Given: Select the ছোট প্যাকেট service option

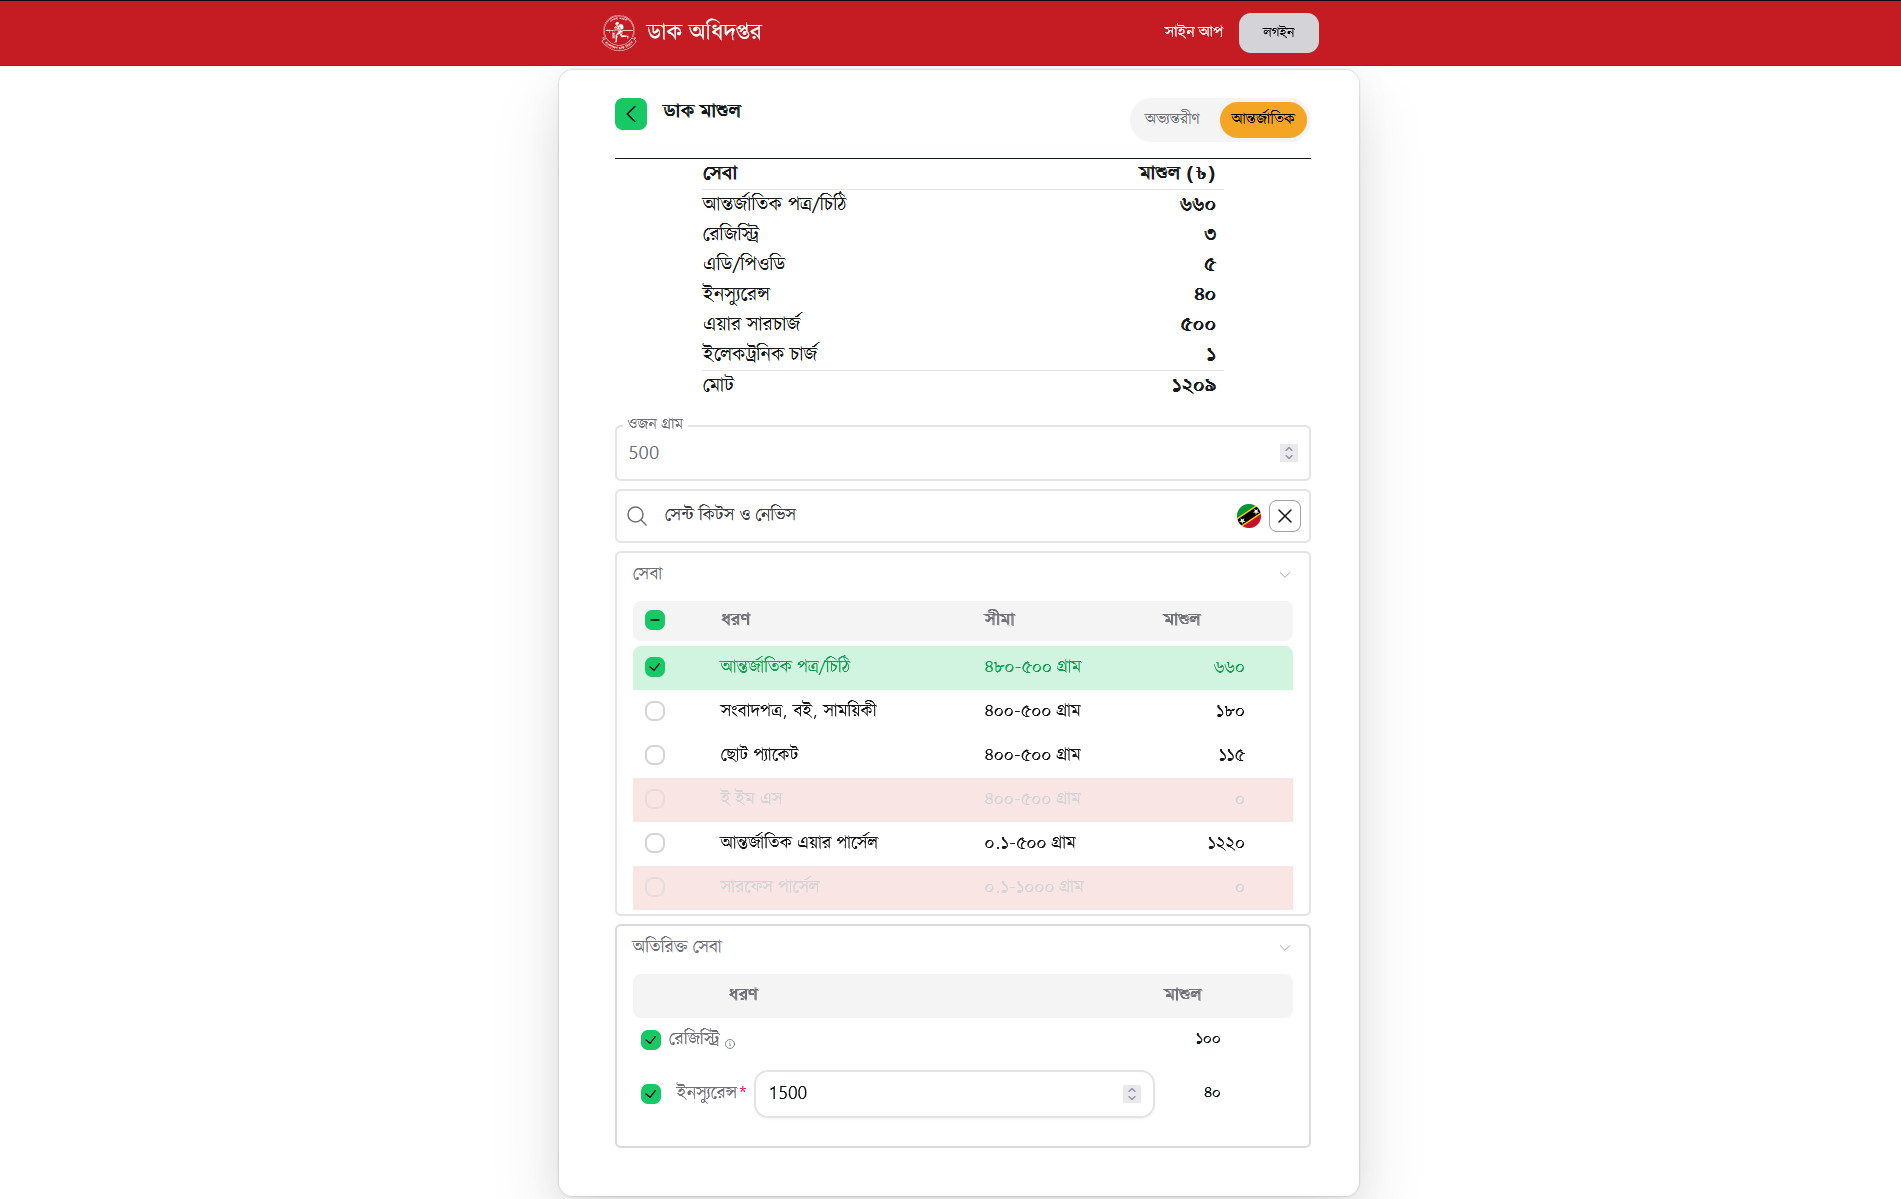Looking at the screenshot, I should point(655,755).
